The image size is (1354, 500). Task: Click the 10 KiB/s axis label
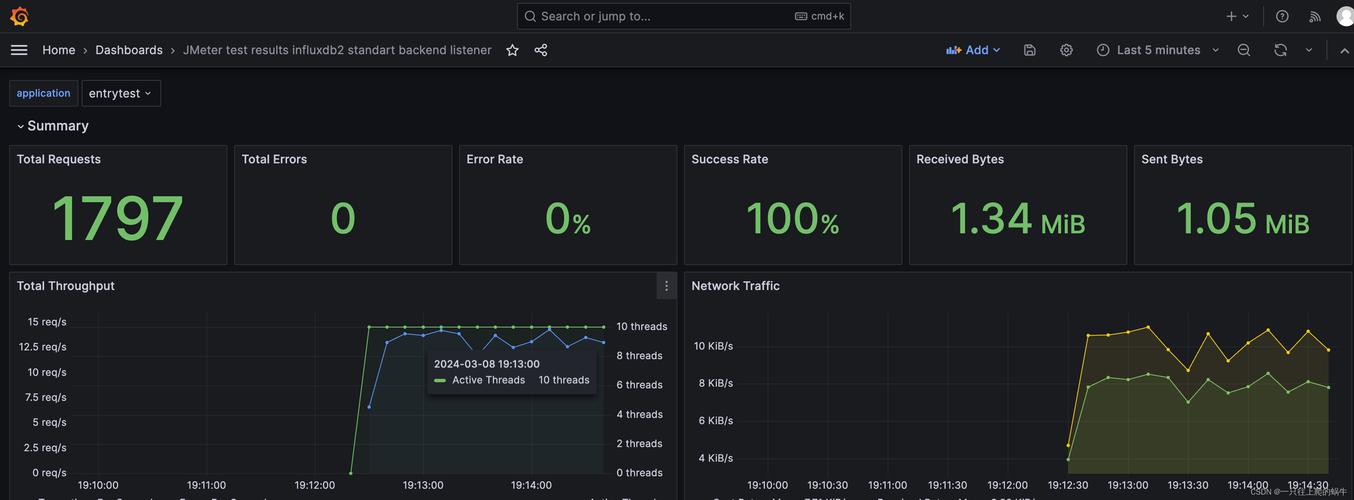click(x=714, y=346)
